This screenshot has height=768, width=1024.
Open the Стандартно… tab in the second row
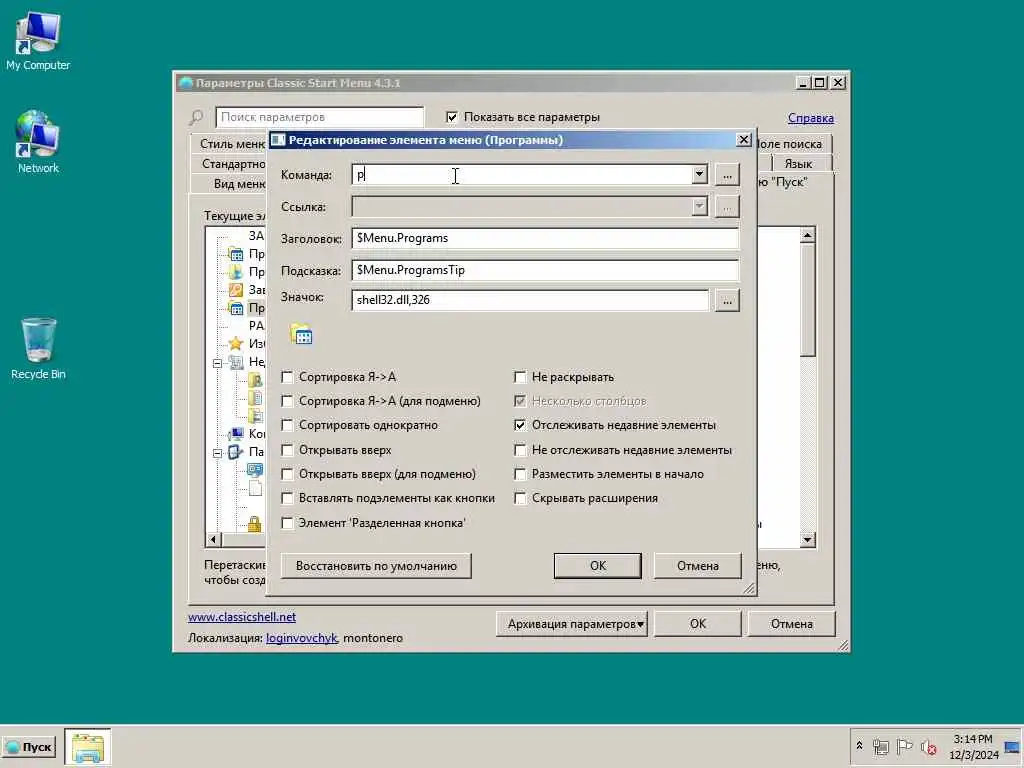point(230,163)
